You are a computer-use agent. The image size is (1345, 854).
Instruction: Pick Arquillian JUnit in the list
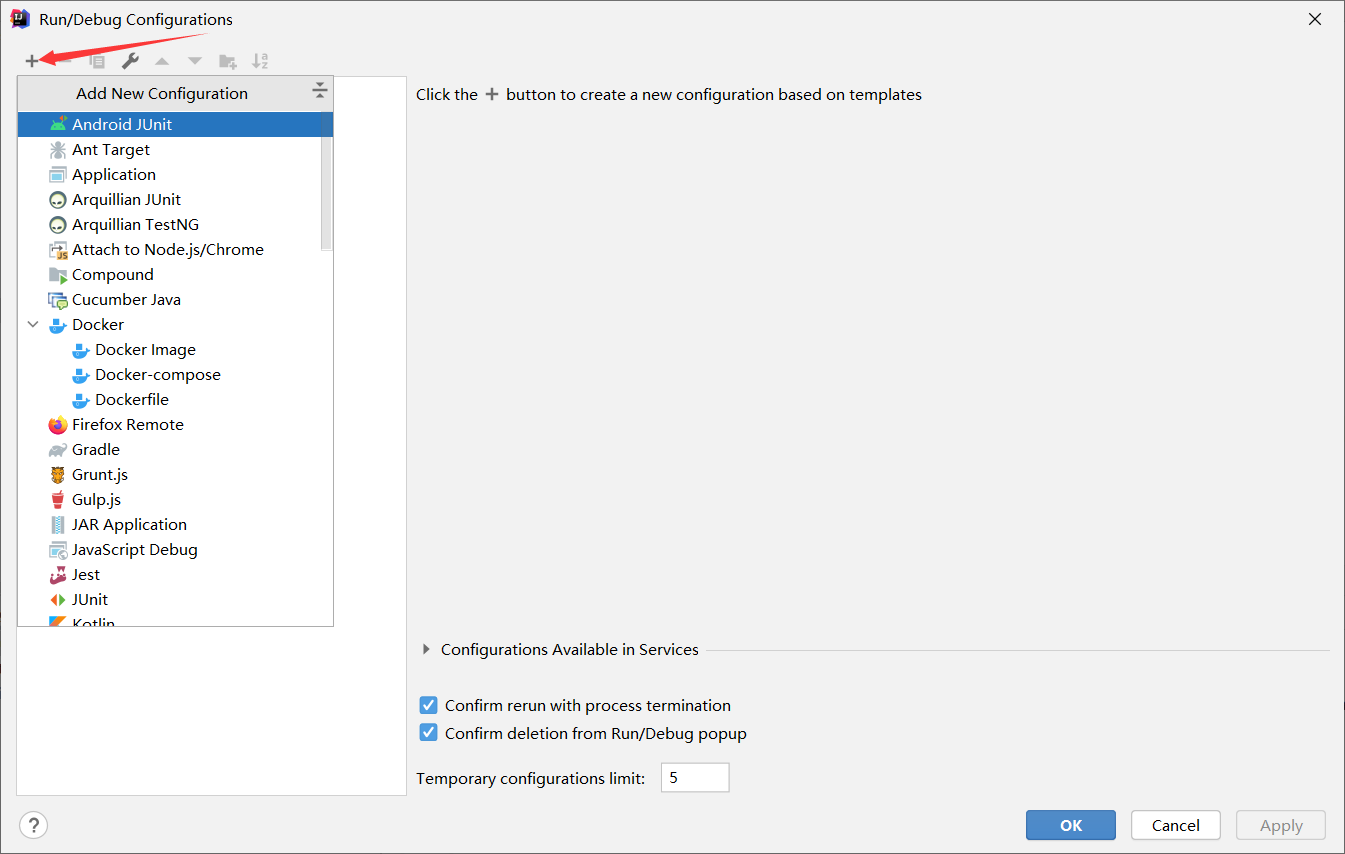tap(169, 199)
